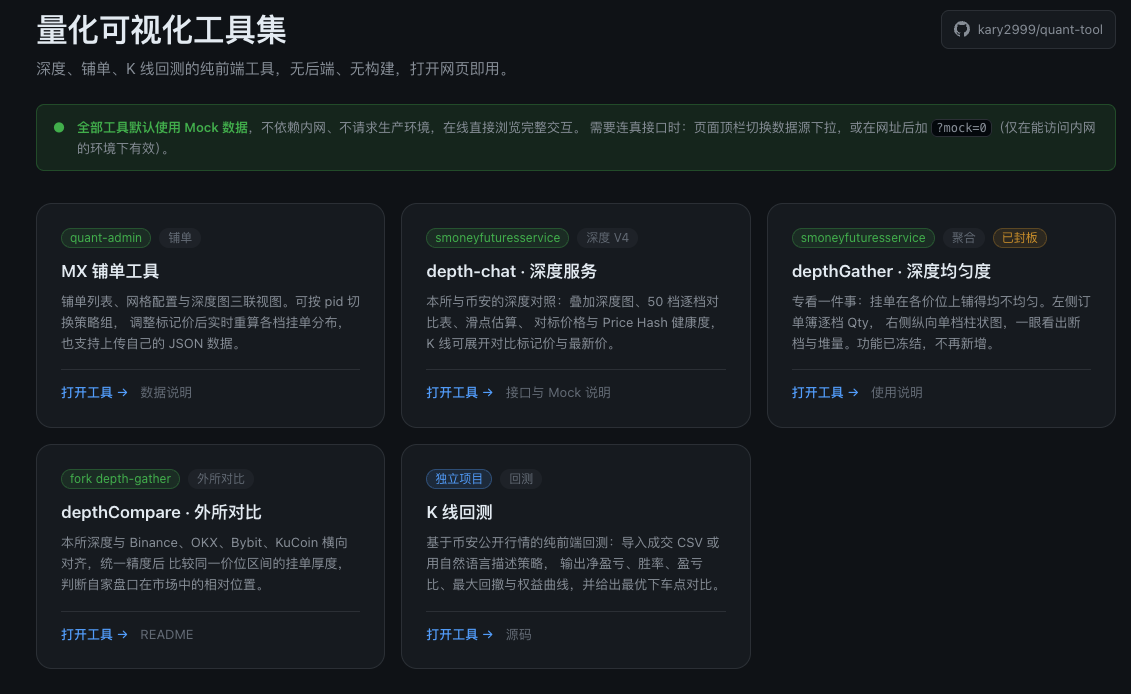This screenshot has width=1131, height=694.
Task: Open 数据说明 link in MX 铺单工具 card
Action: (166, 392)
